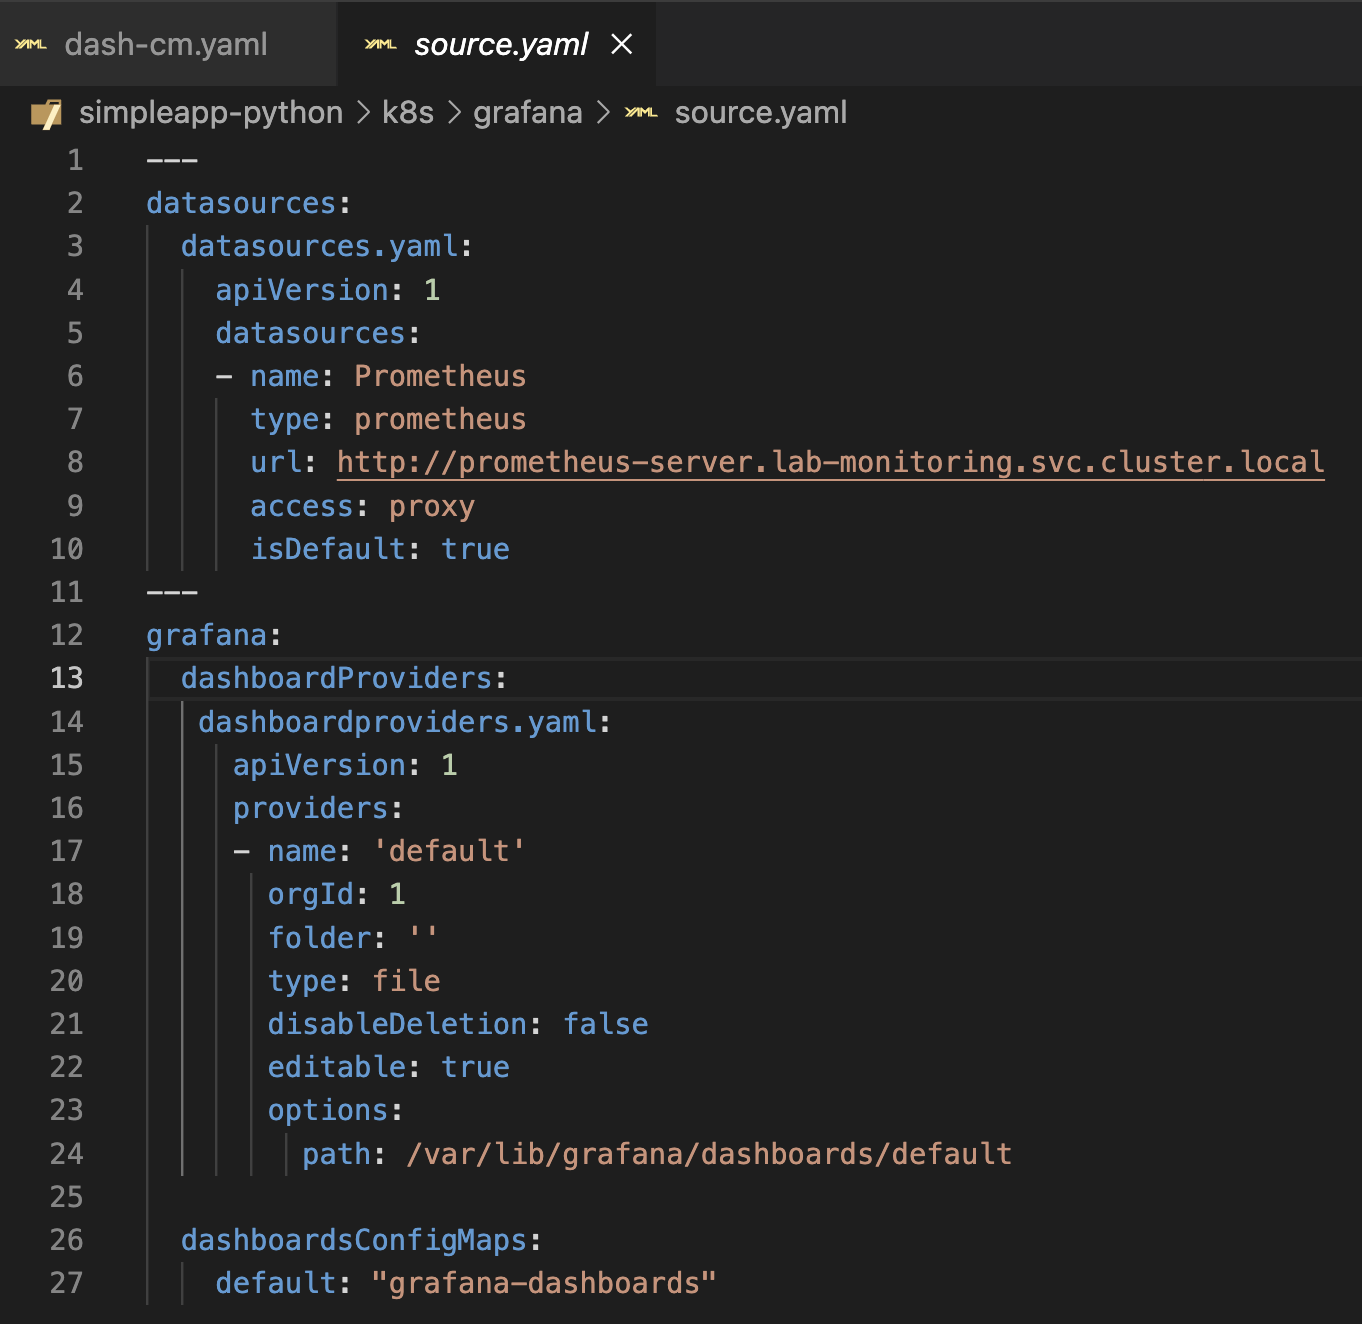Click the YAML file icon in breadcrumb
Viewport: 1362px width, 1324px height.
pos(641,113)
